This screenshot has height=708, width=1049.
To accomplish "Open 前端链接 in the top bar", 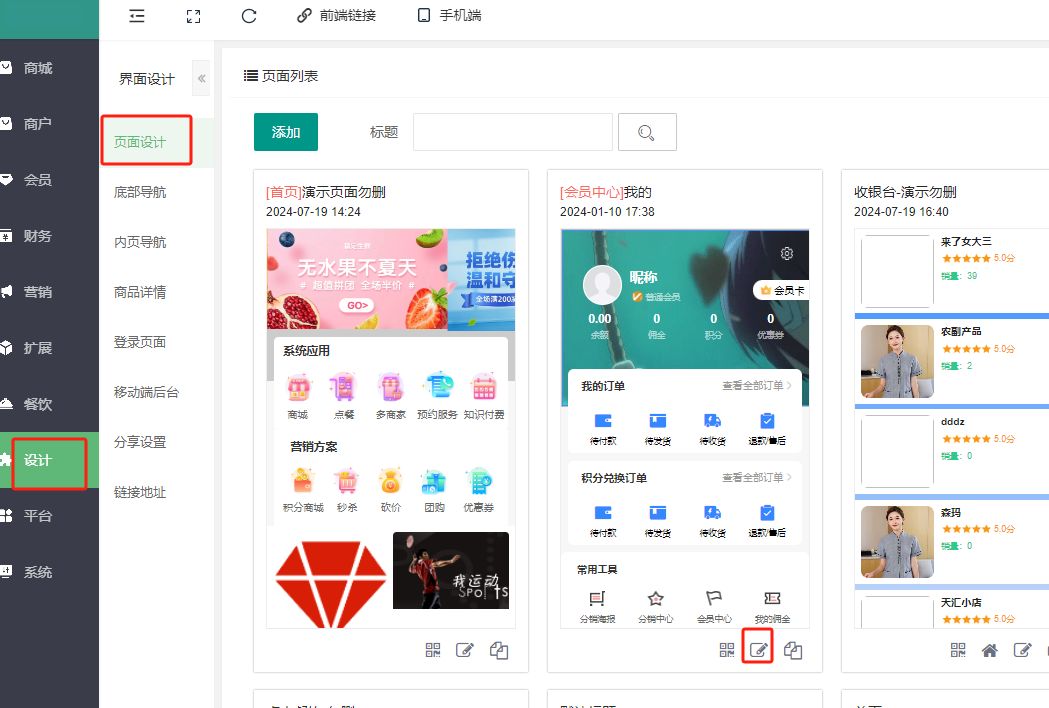I will coord(336,16).
